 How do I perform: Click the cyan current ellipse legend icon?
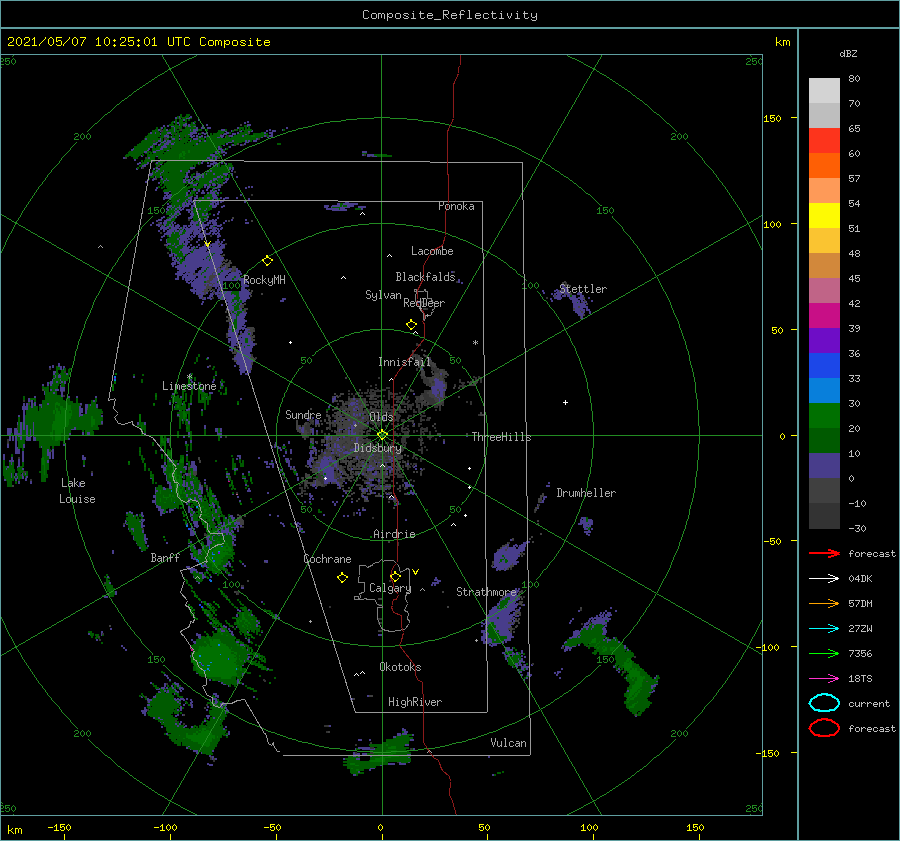tap(824, 703)
